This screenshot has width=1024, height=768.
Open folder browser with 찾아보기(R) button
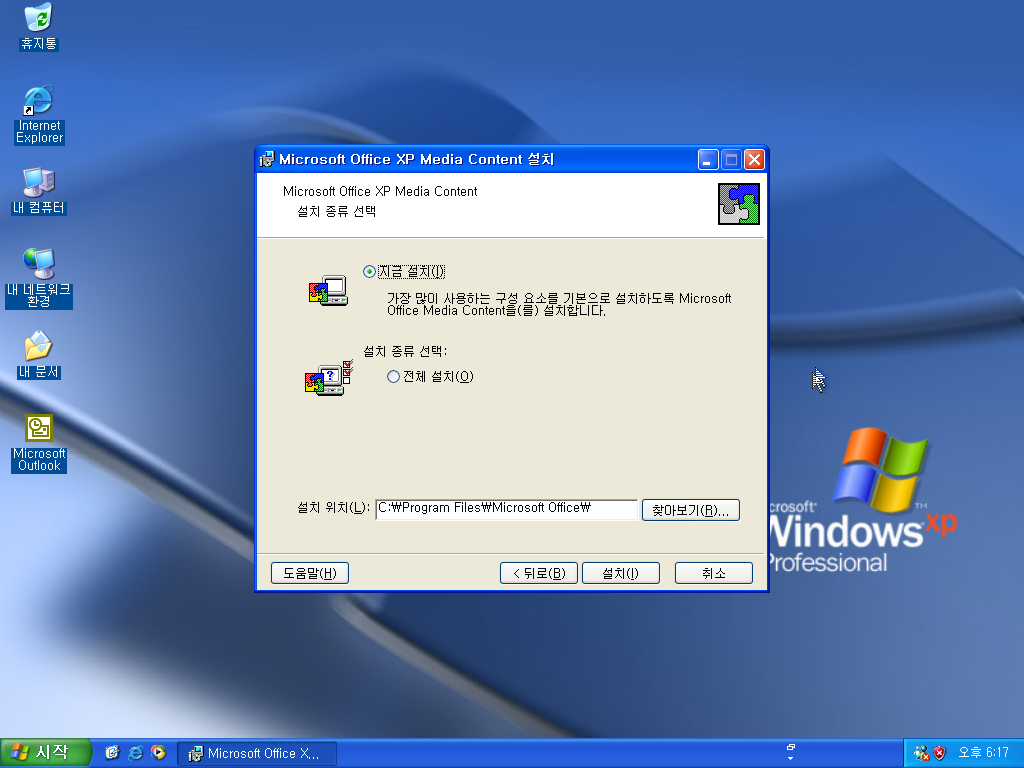tap(691, 510)
